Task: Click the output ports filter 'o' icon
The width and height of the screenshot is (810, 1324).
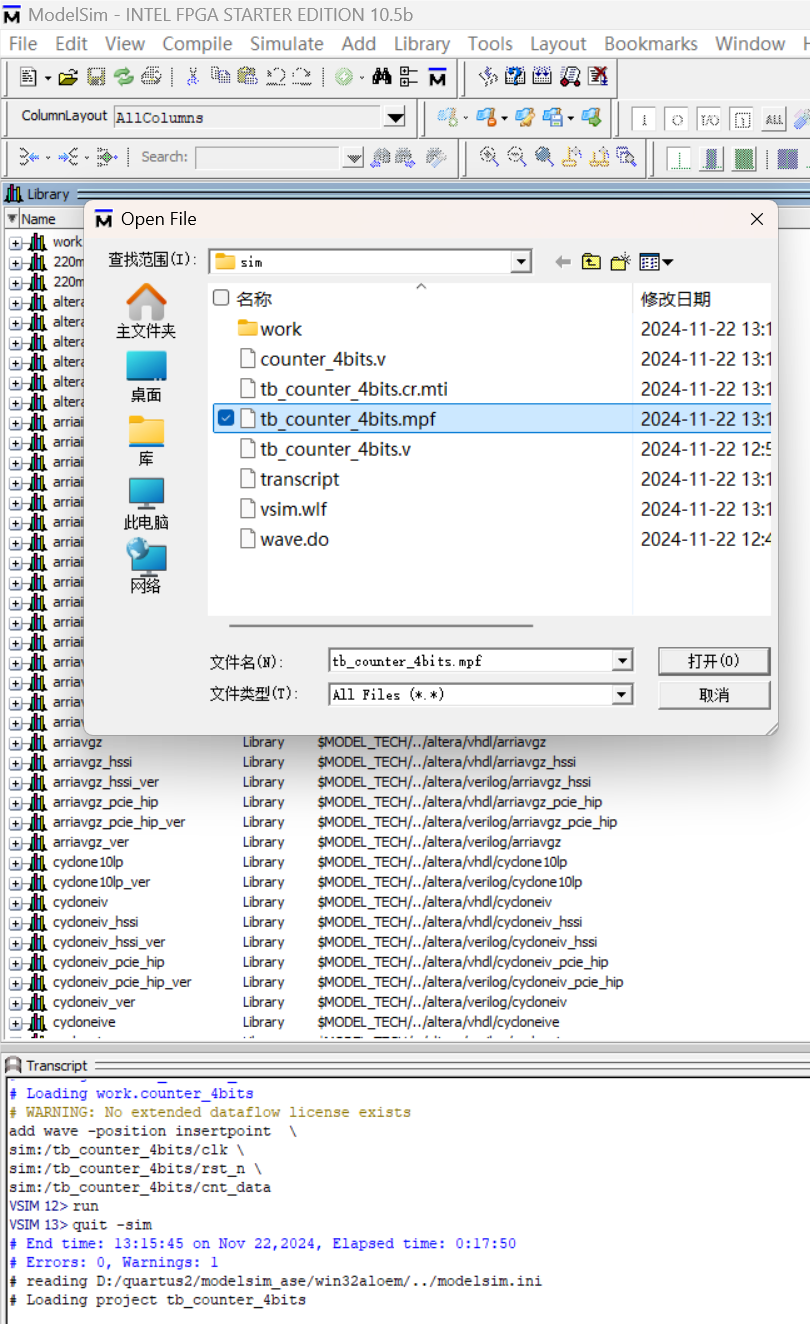Action: tap(677, 120)
